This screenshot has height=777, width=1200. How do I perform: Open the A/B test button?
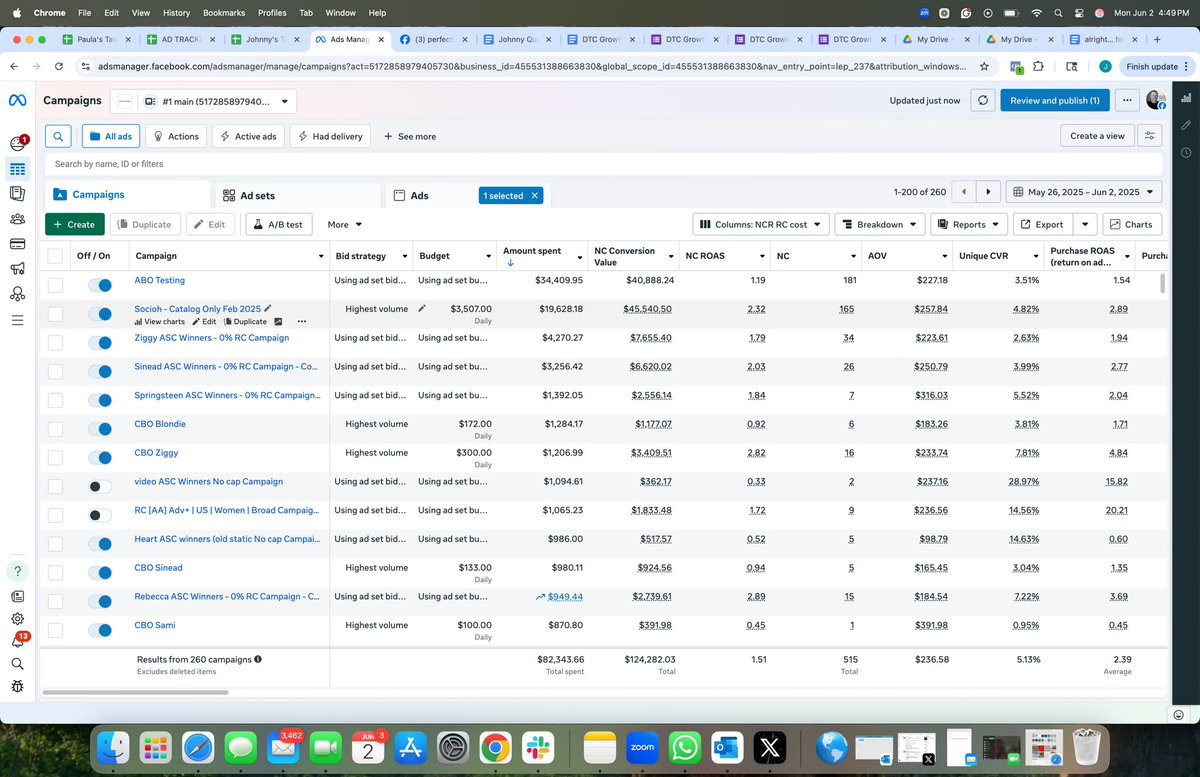[279, 224]
